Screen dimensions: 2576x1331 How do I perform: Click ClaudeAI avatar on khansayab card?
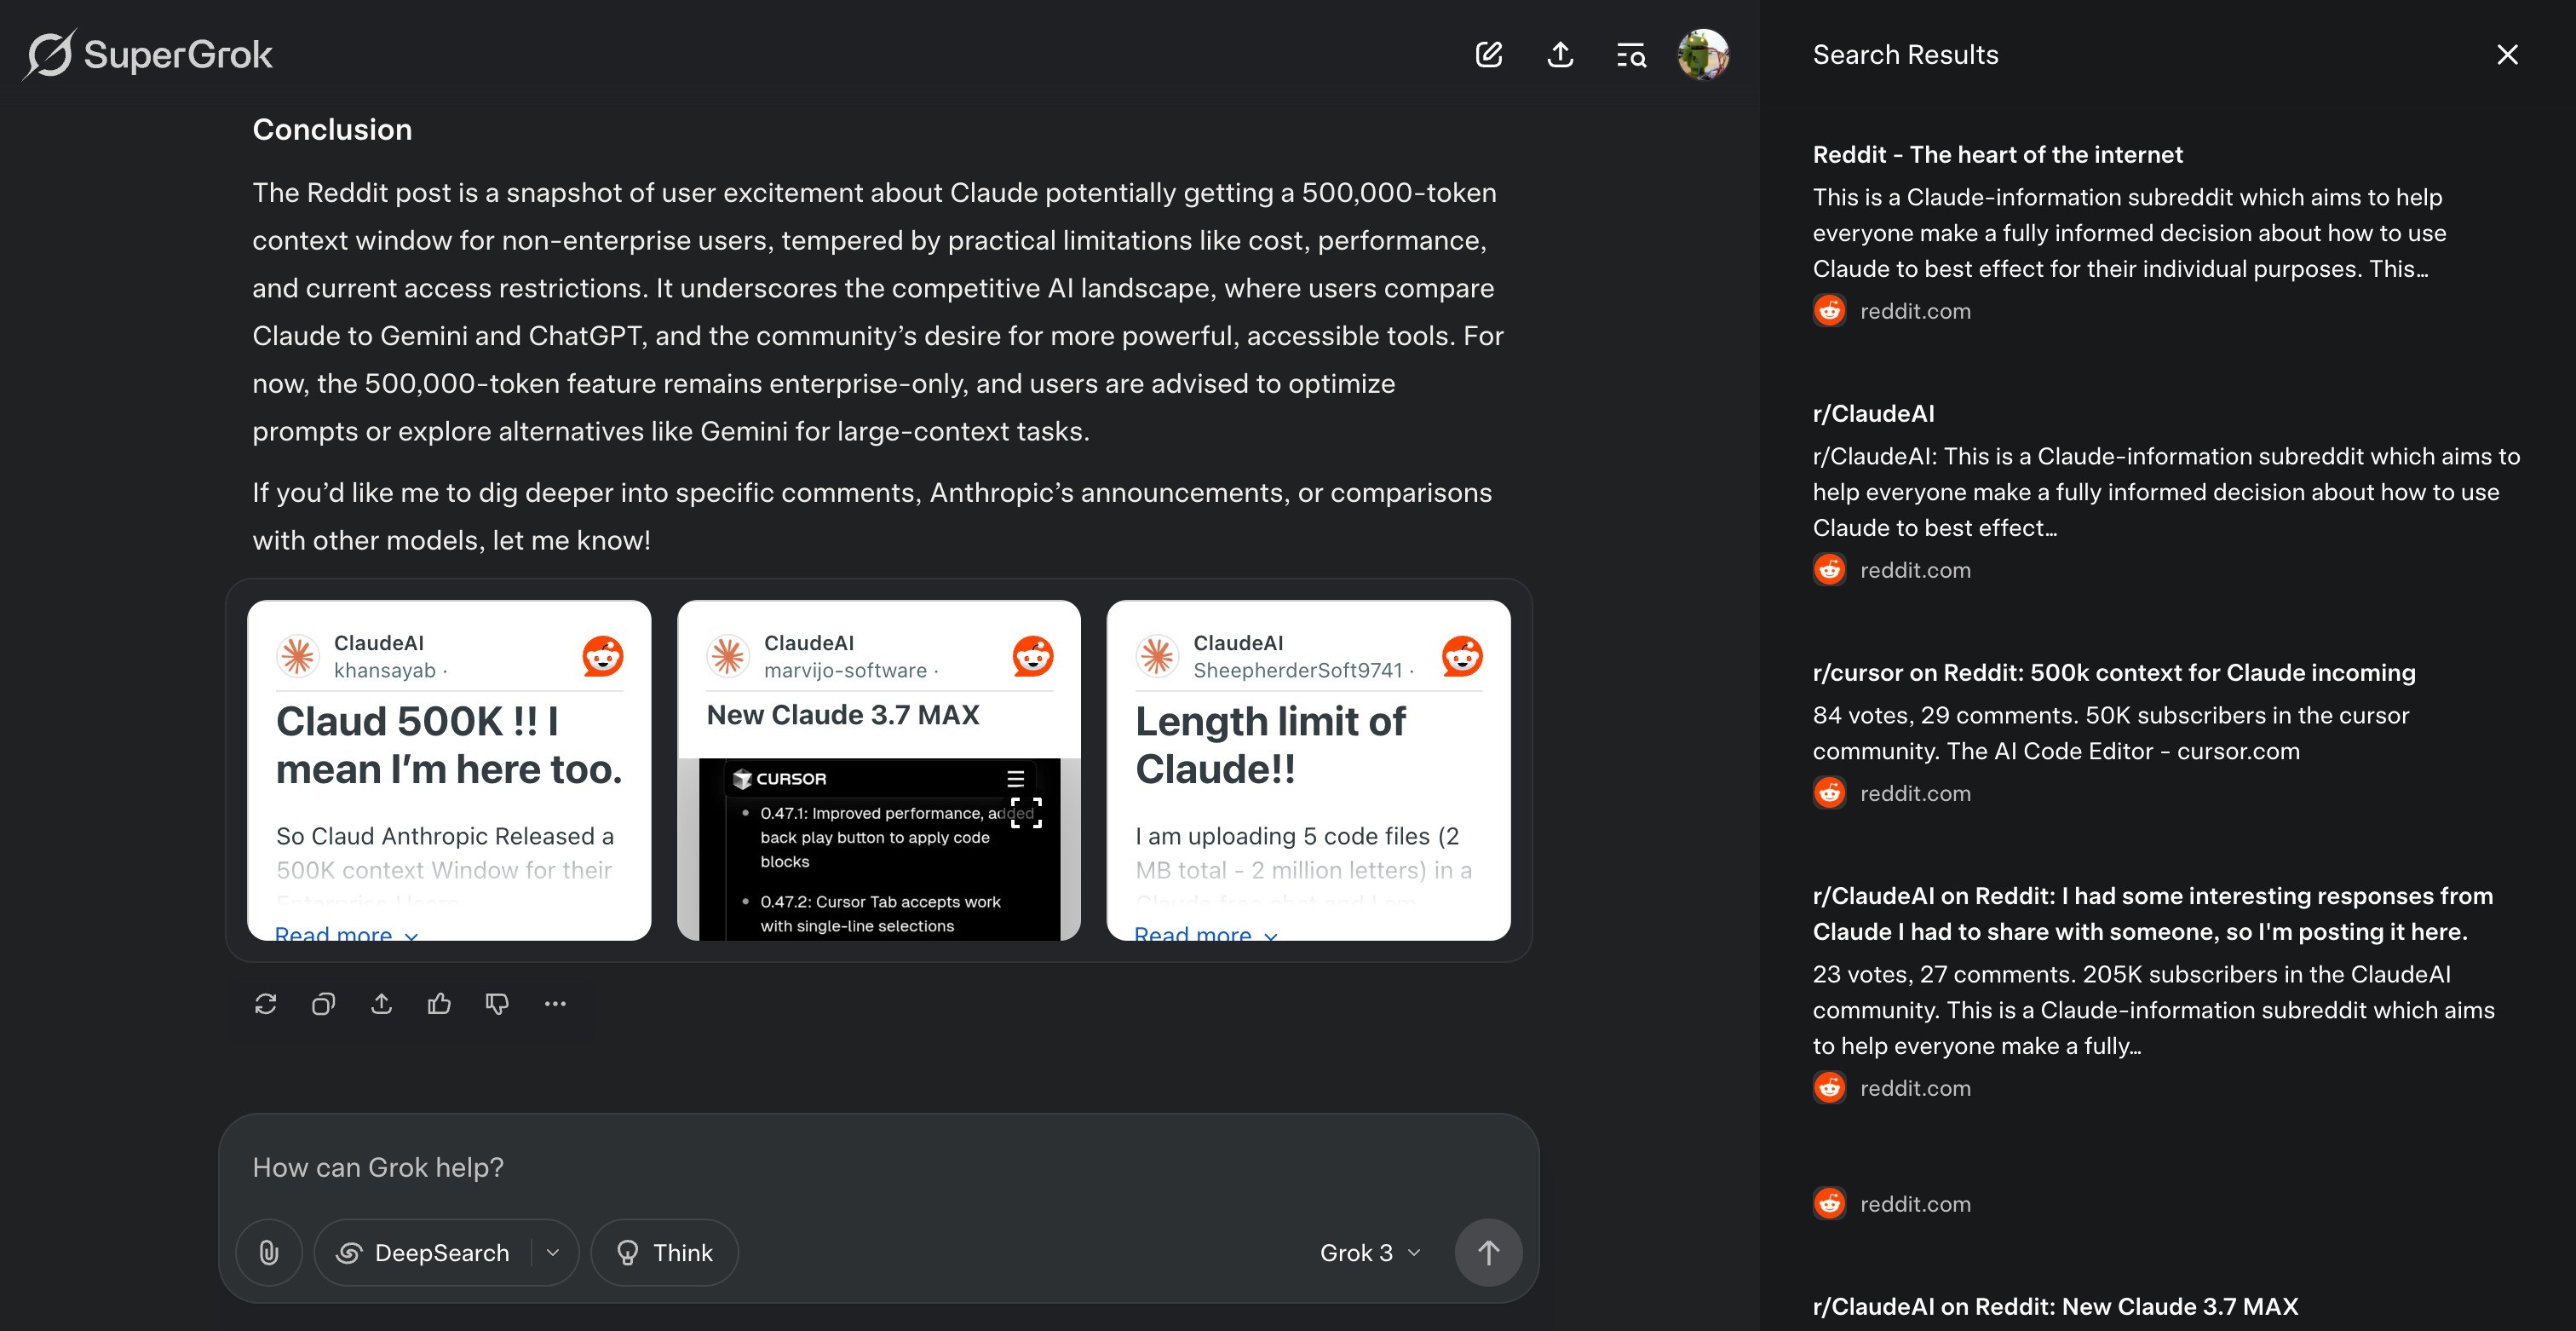click(x=298, y=656)
